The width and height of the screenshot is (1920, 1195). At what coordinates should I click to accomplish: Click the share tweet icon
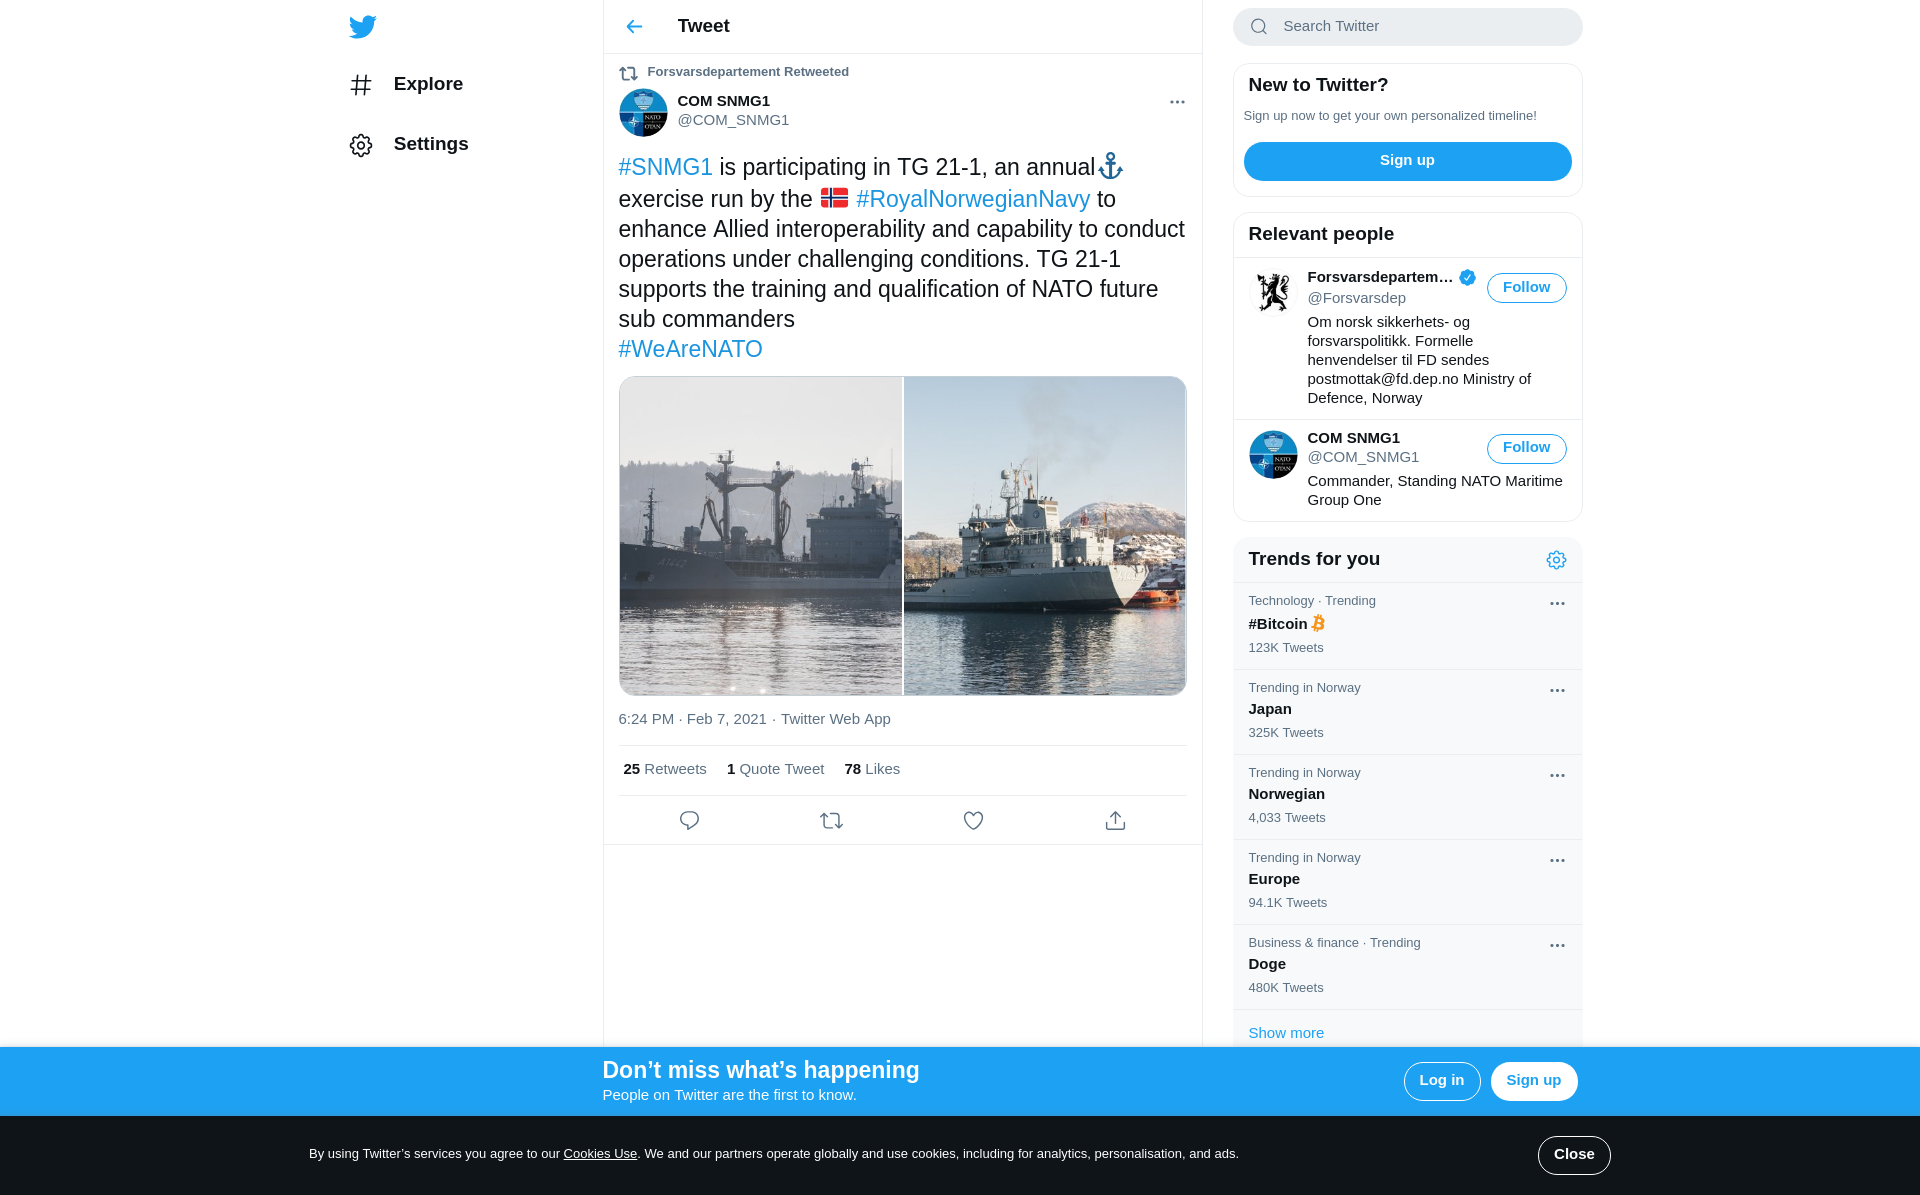pyautogui.click(x=1115, y=821)
